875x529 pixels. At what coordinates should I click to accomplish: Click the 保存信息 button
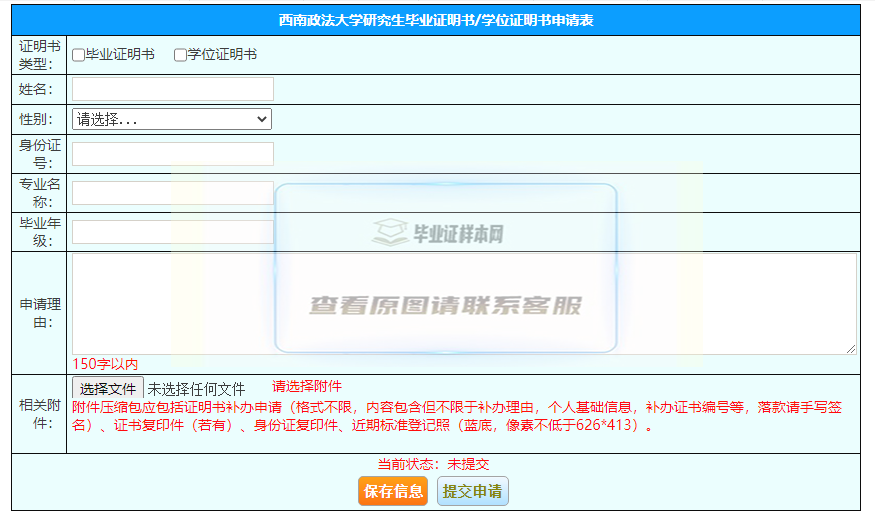point(393,491)
